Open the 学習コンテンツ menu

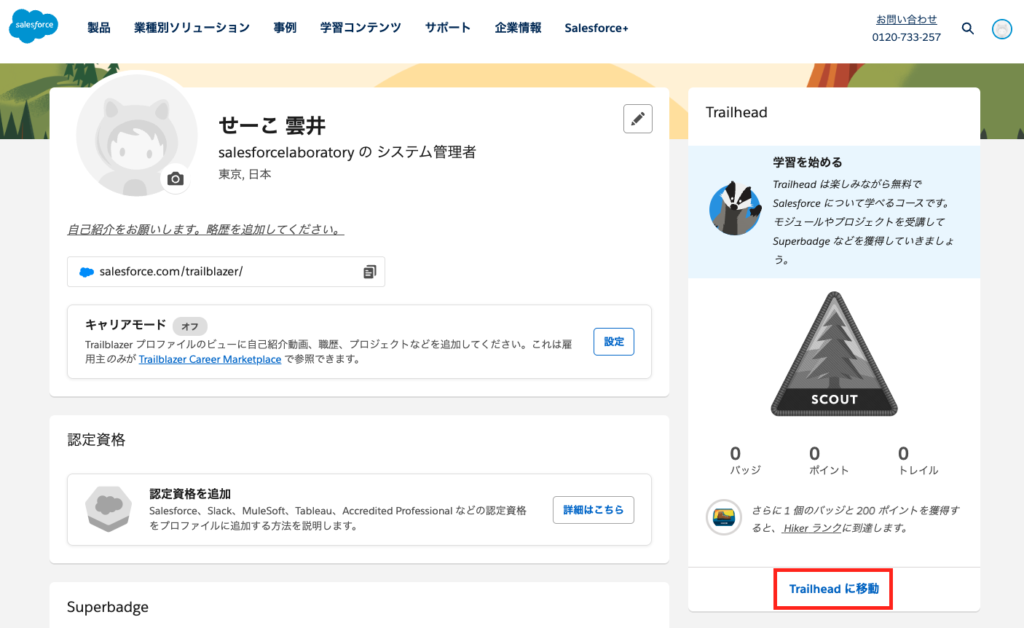360,27
